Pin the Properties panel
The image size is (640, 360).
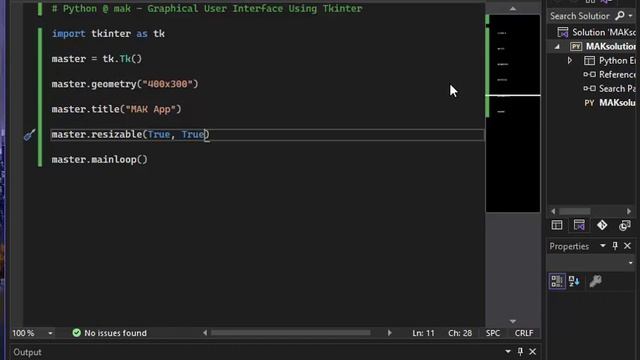click(x=615, y=246)
